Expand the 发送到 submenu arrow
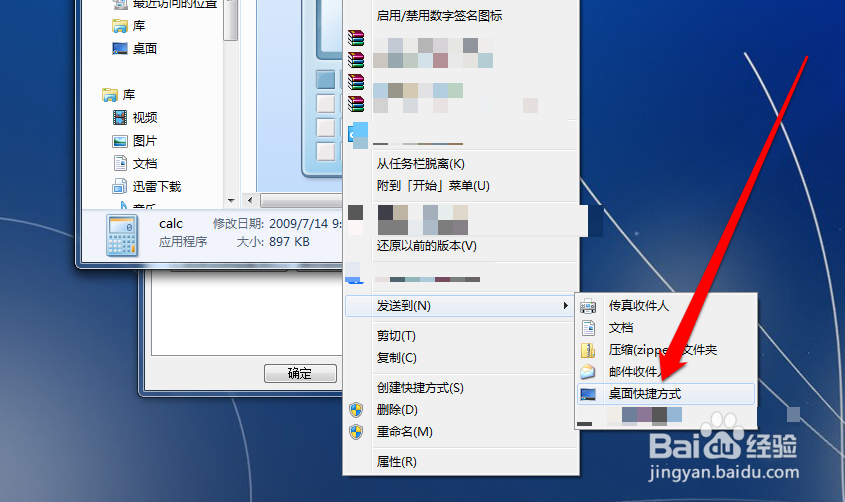 coord(565,306)
